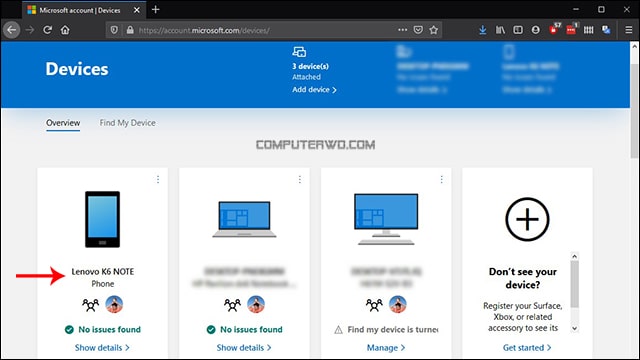Toggle the sidebar view icon

(518, 30)
